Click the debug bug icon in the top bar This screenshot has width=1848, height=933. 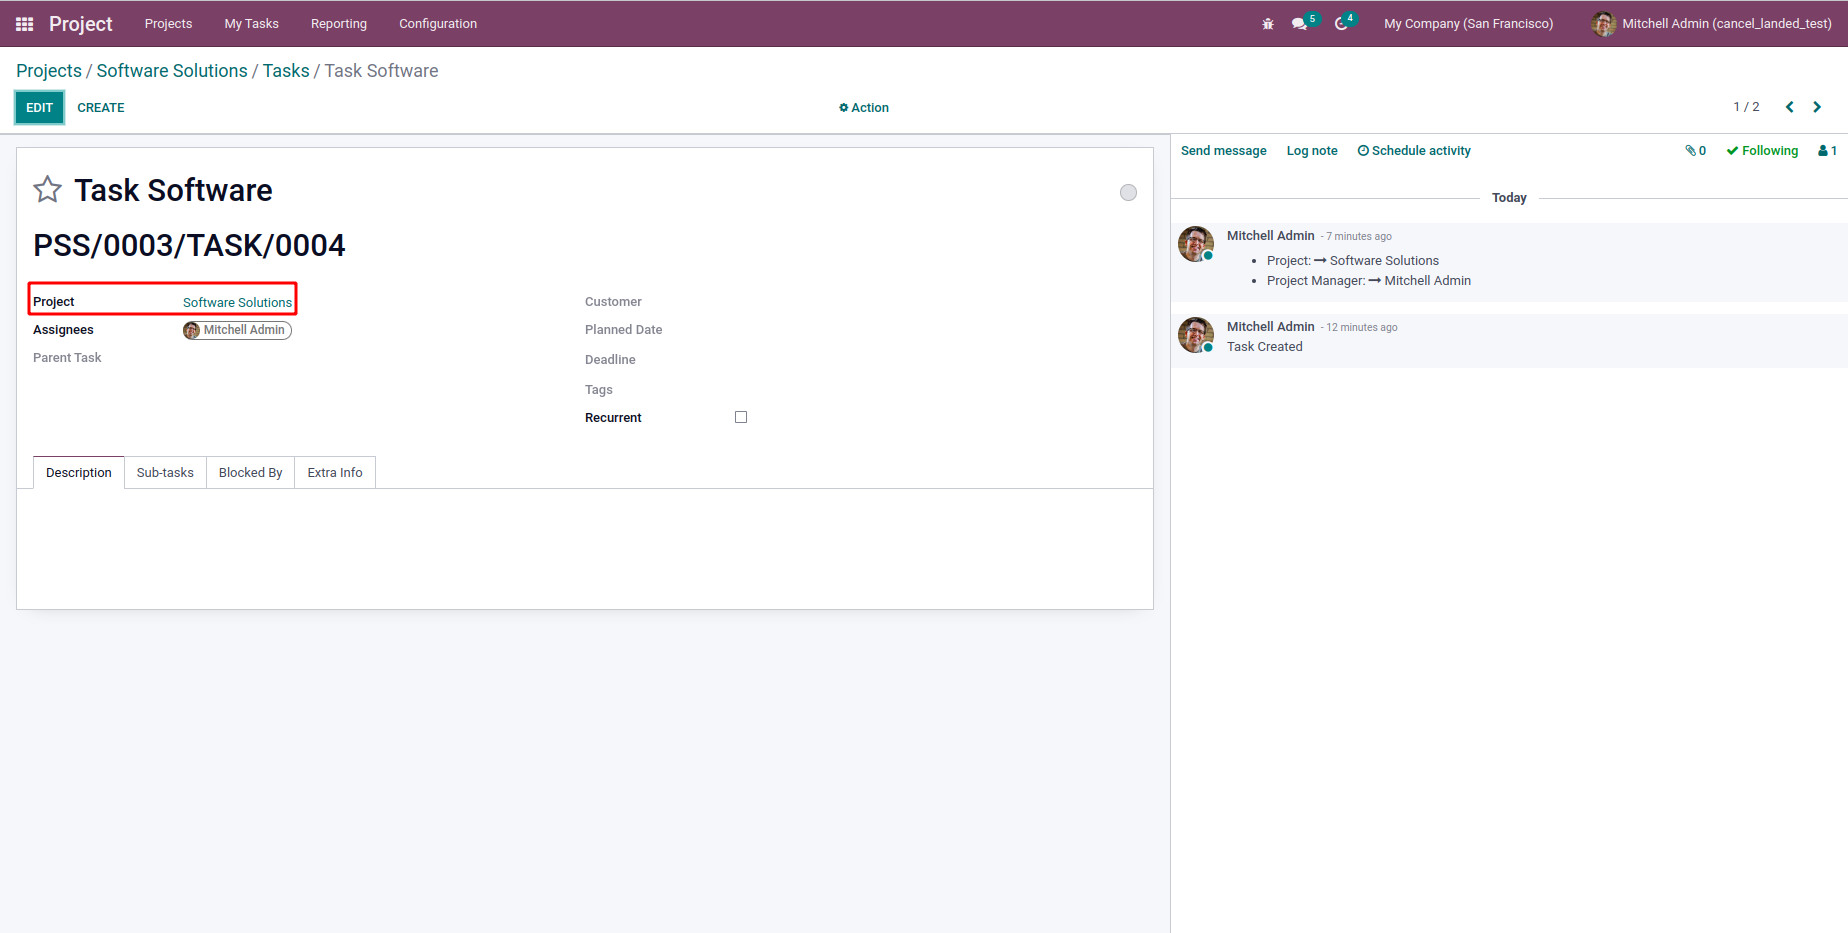(x=1268, y=24)
